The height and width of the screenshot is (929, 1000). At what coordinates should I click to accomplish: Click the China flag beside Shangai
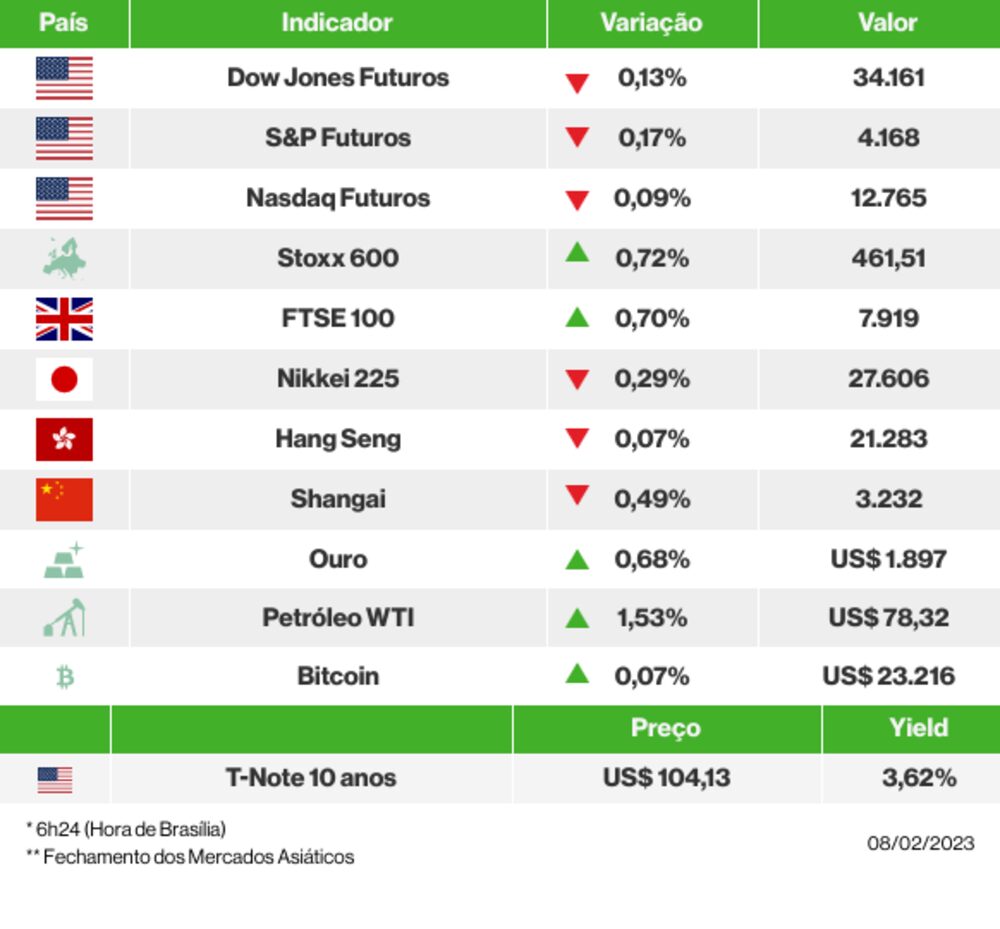[x=64, y=499]
